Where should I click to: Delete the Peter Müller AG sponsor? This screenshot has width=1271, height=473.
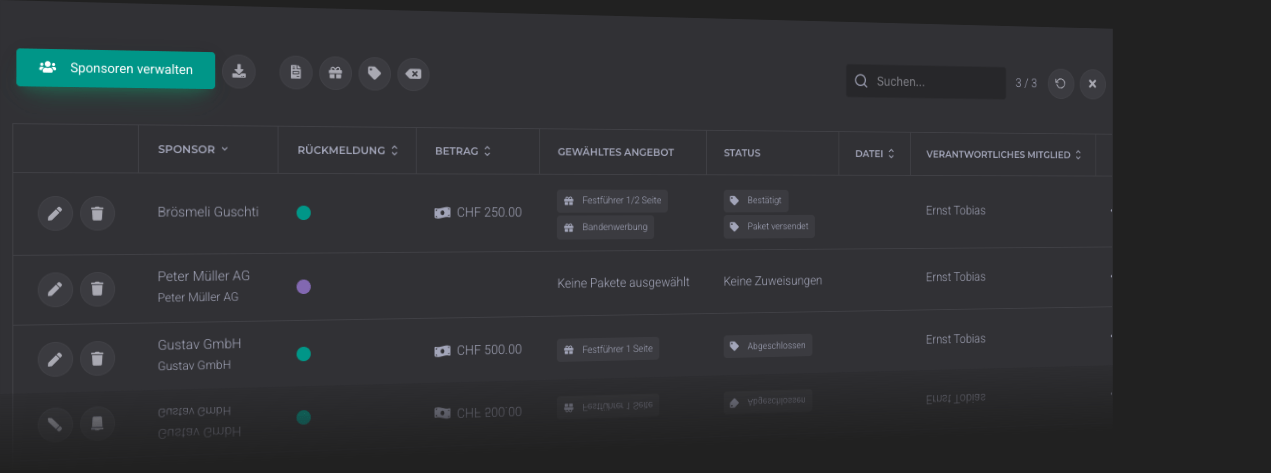coord(97,289)
